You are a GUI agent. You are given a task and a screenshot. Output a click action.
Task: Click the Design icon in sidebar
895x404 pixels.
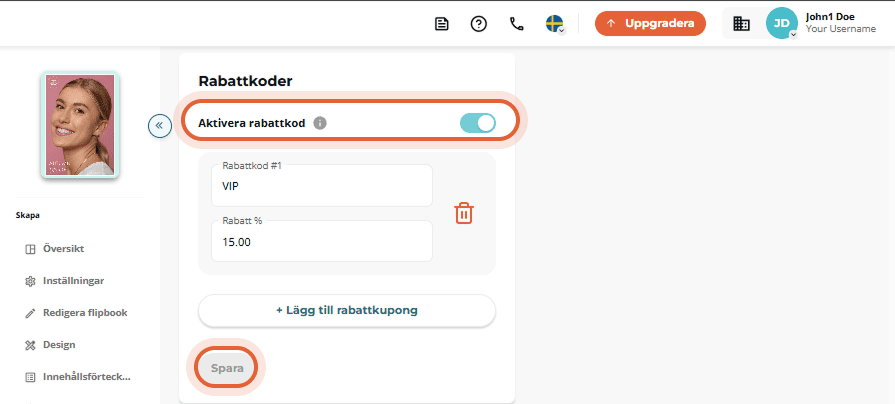(30, 345)
